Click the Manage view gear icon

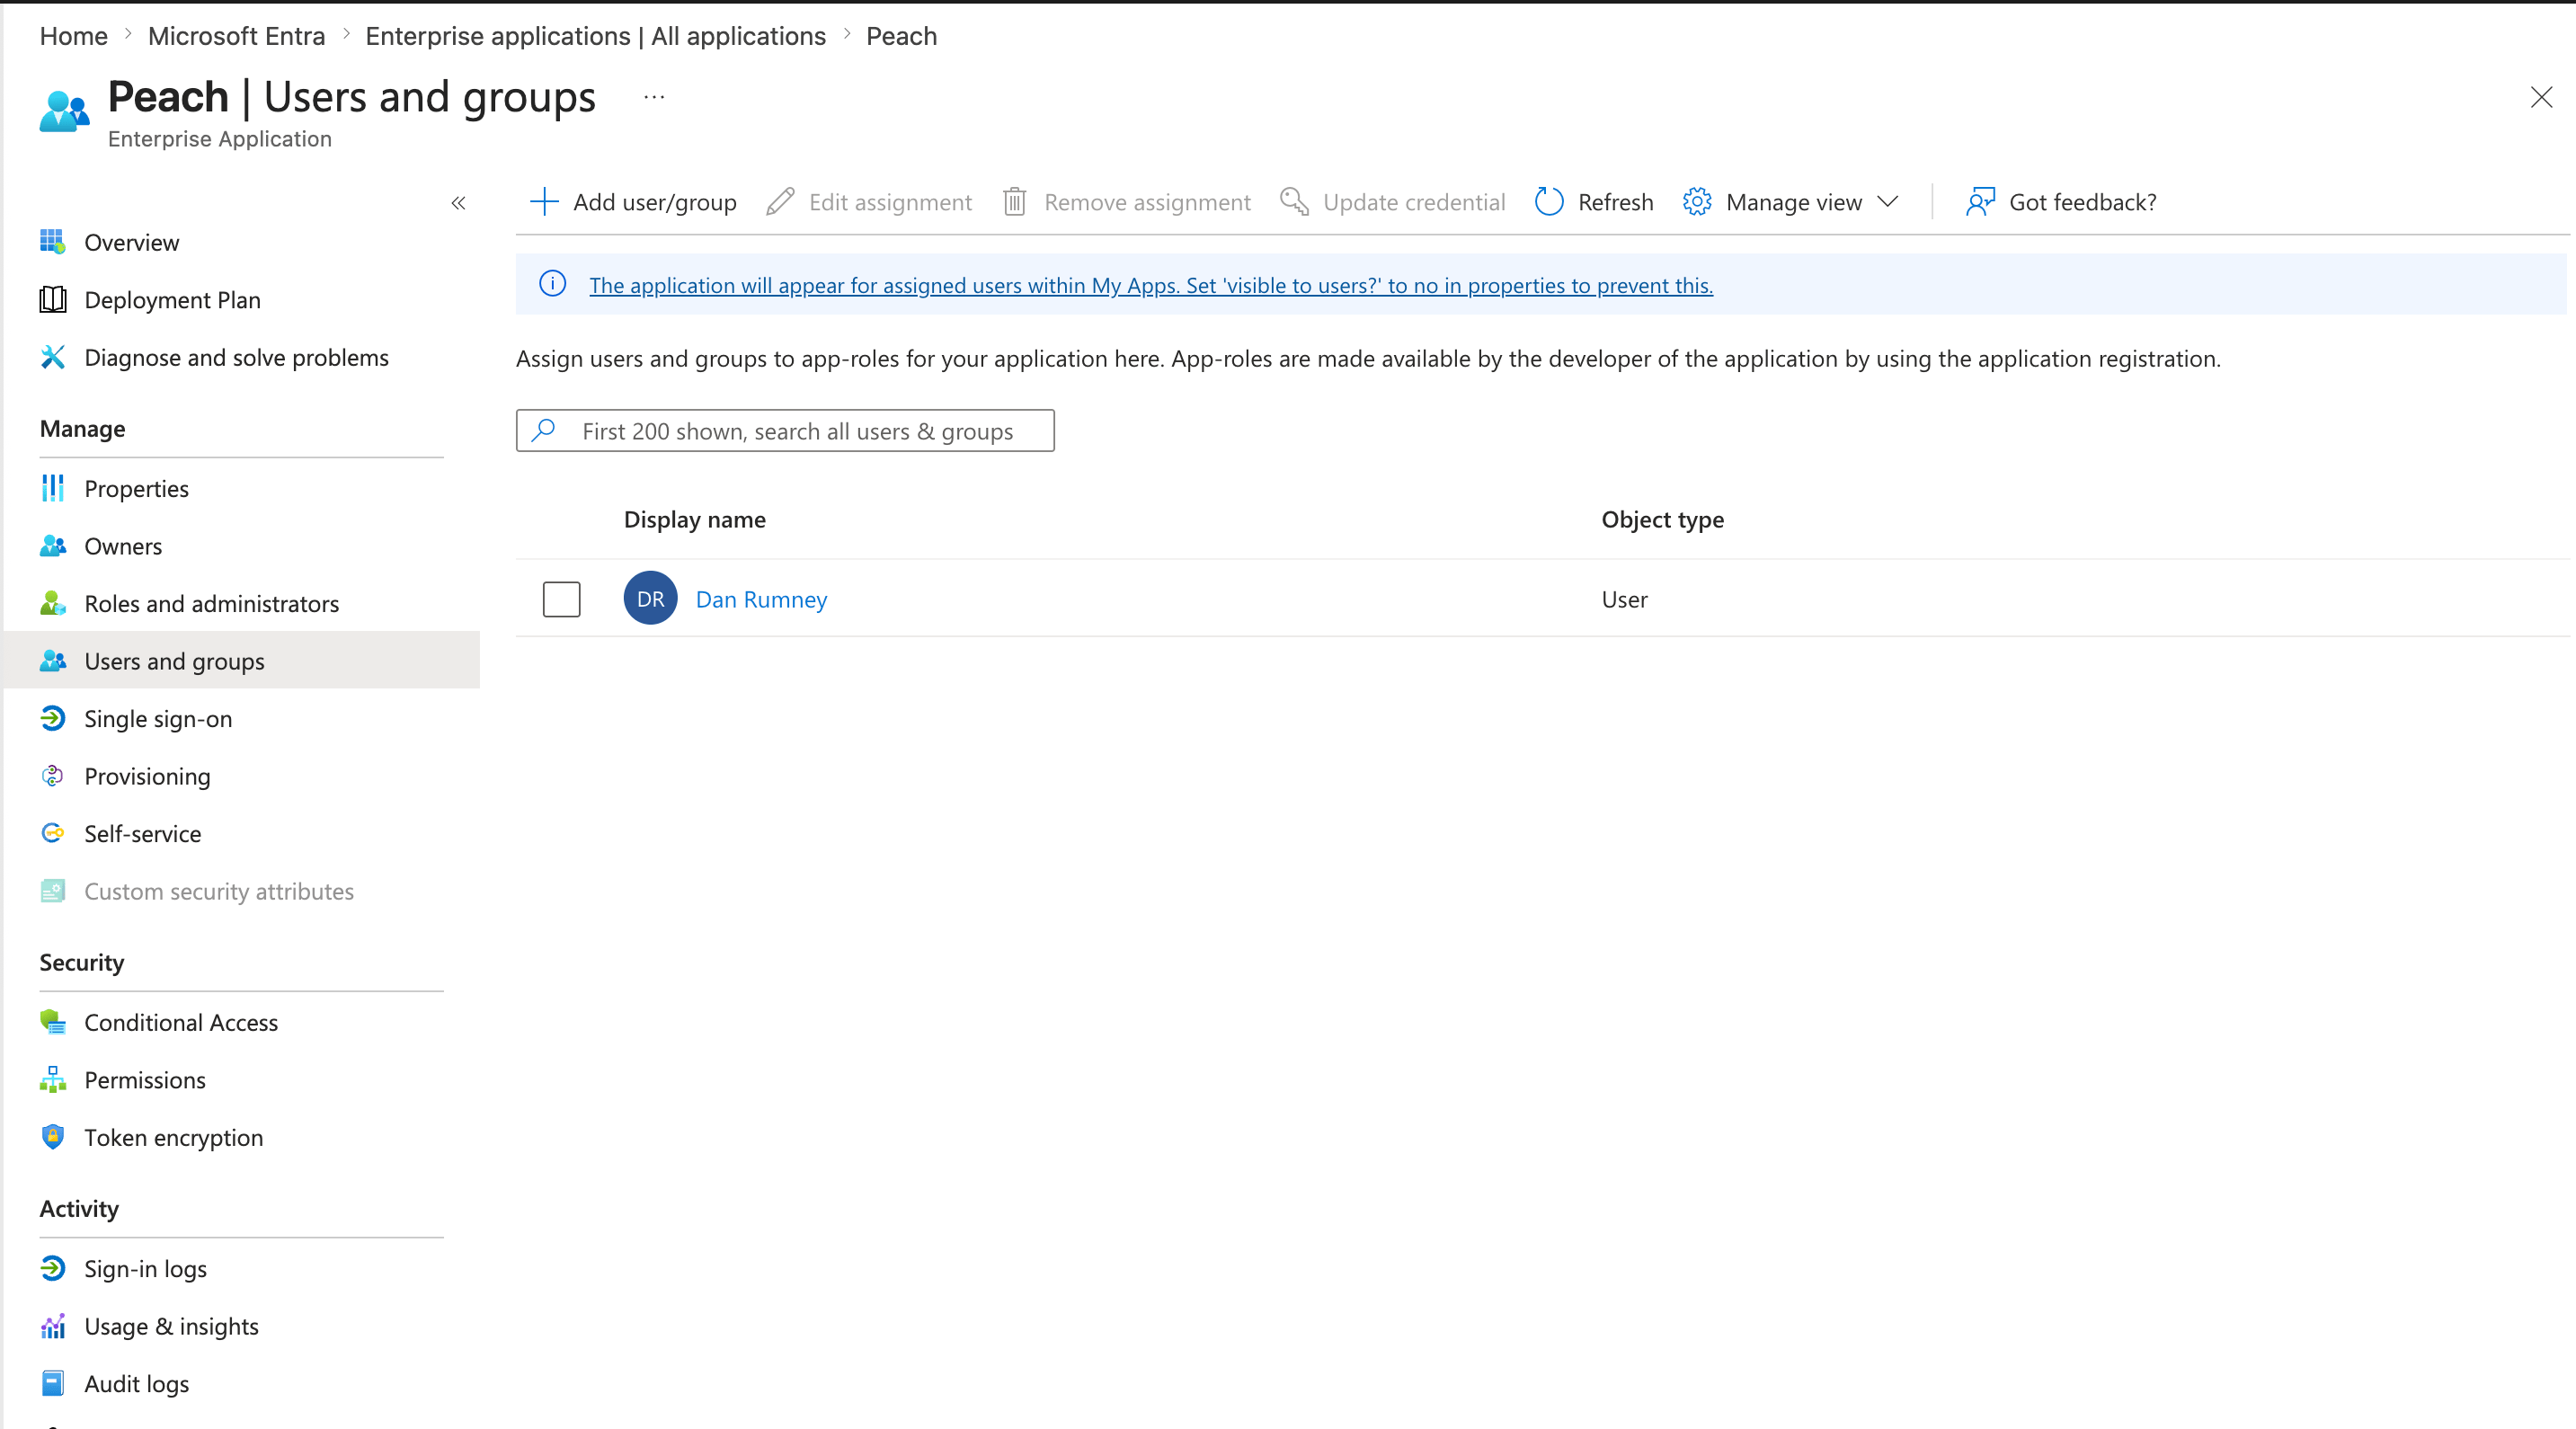[x=1697, y=202]
